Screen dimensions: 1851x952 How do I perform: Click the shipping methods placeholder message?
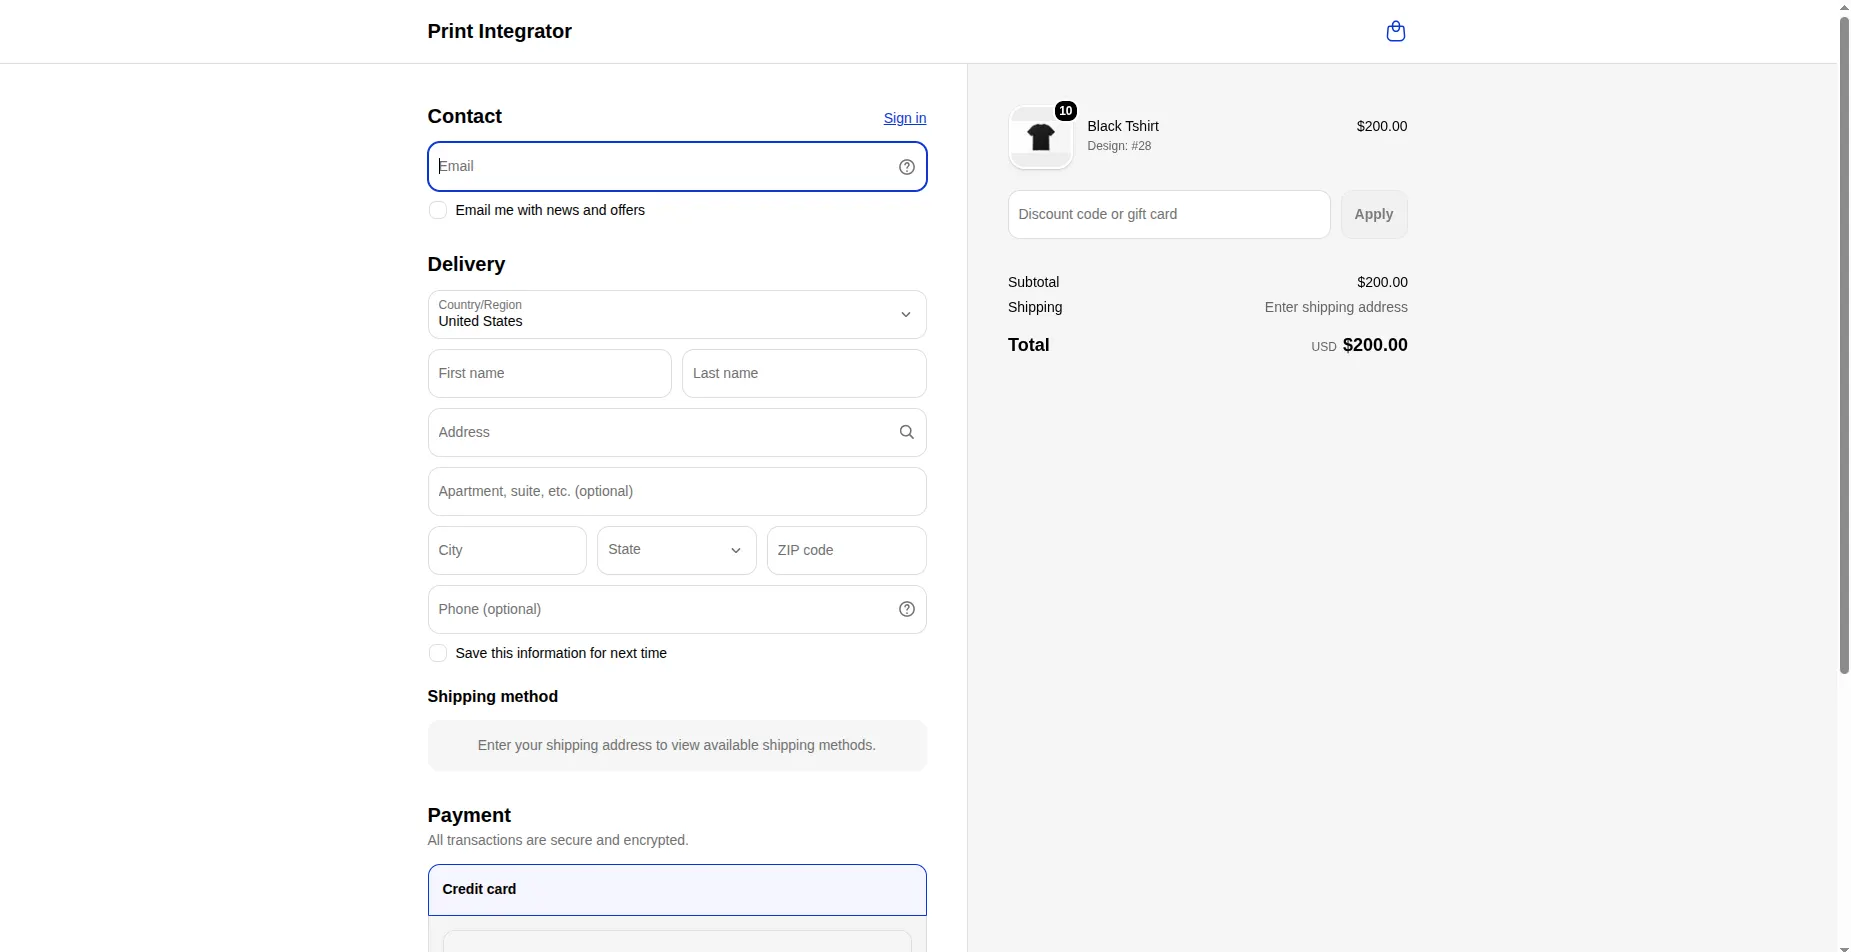(x=676, y=745)
